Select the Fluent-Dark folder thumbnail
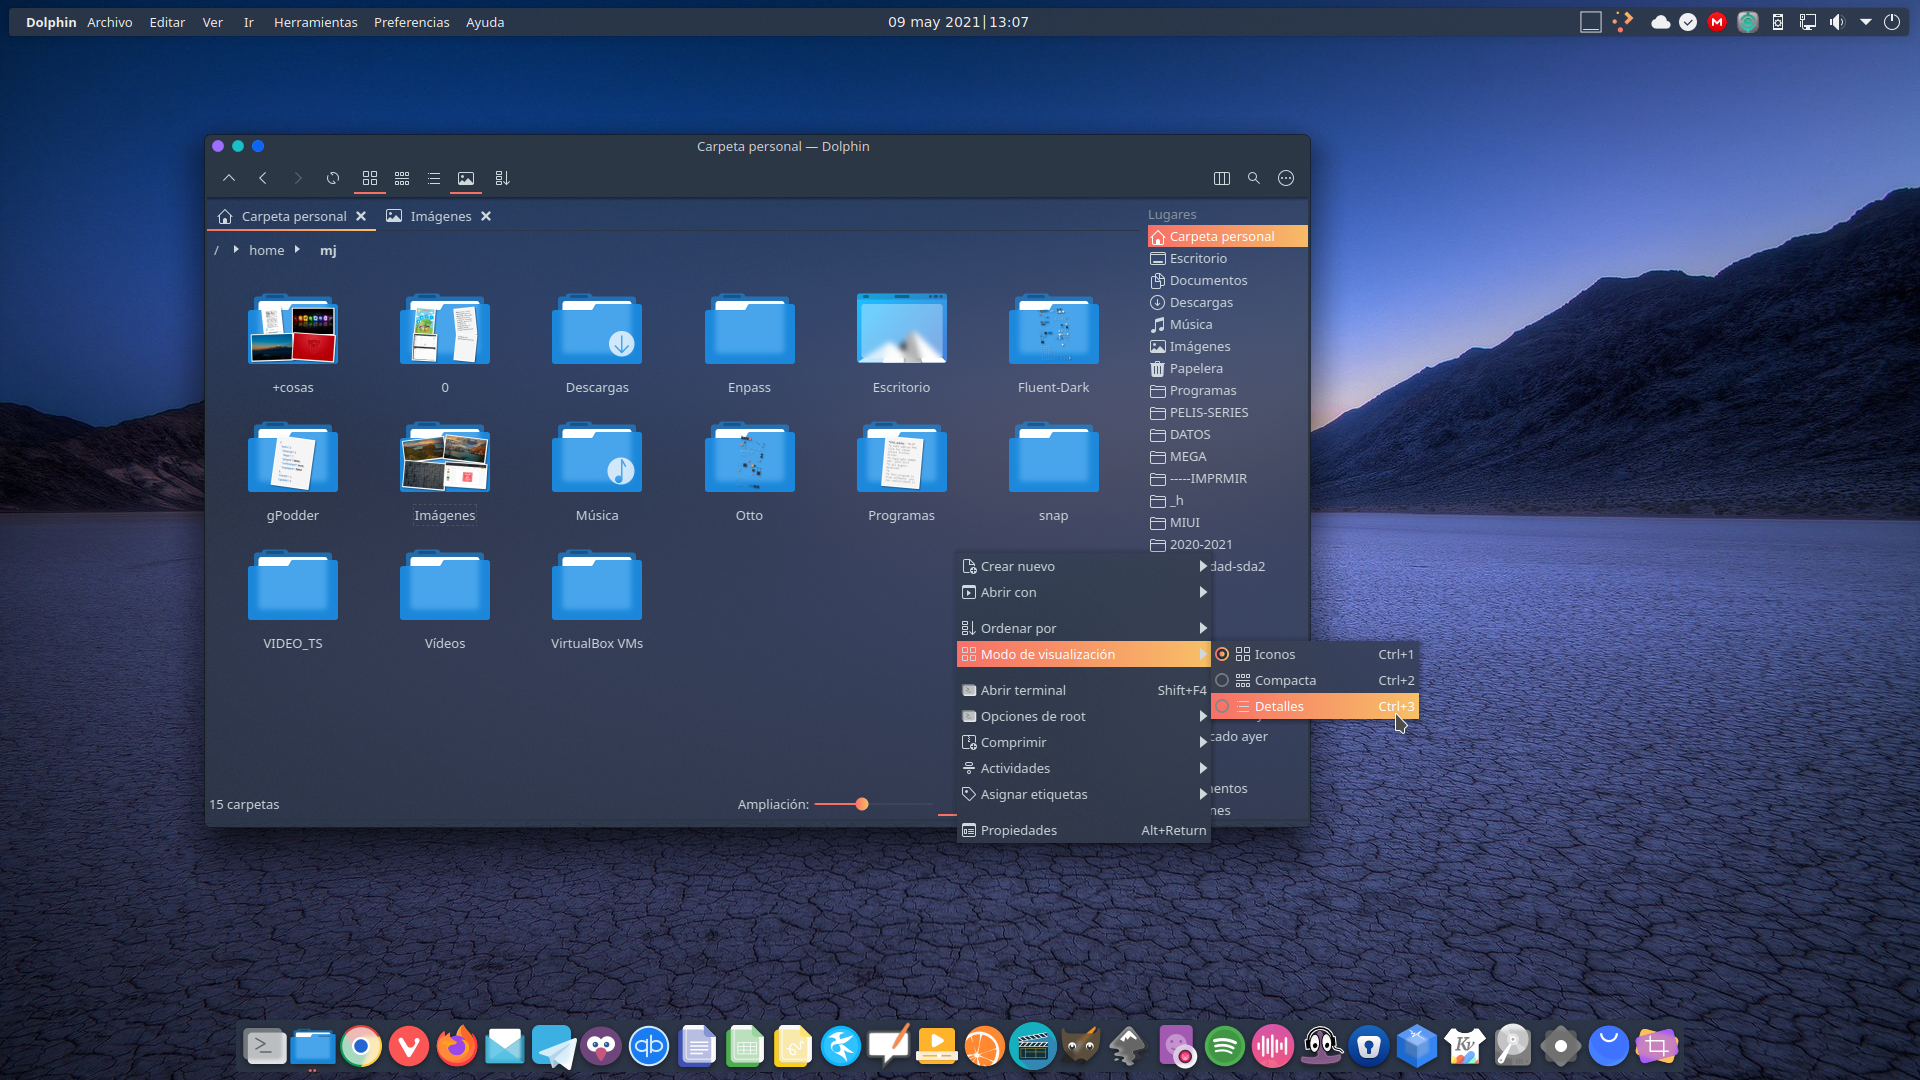The image size is (1920, 1080). 1053,330
